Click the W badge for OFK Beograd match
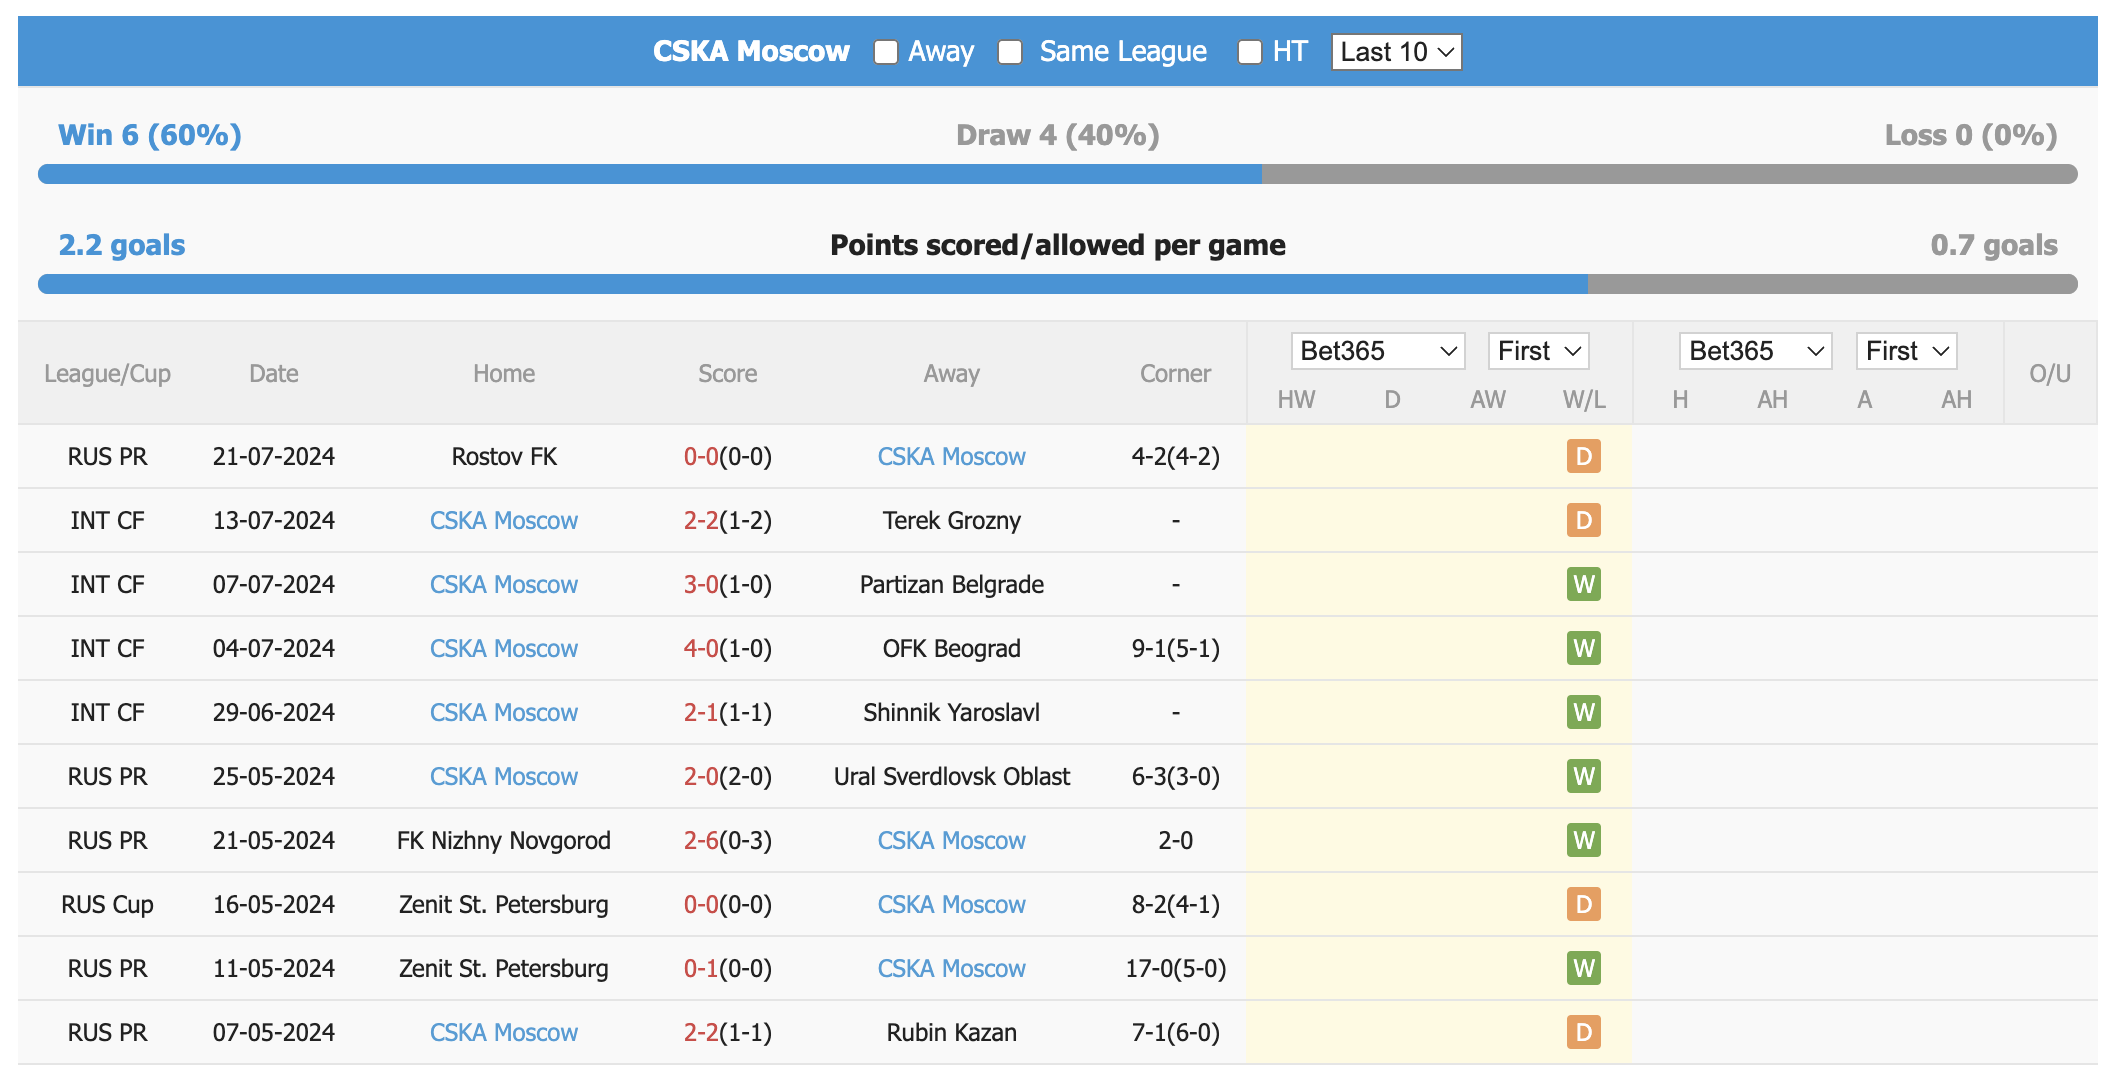The height and width of the screenshot is (1070, 2118). pos(1584,648)
